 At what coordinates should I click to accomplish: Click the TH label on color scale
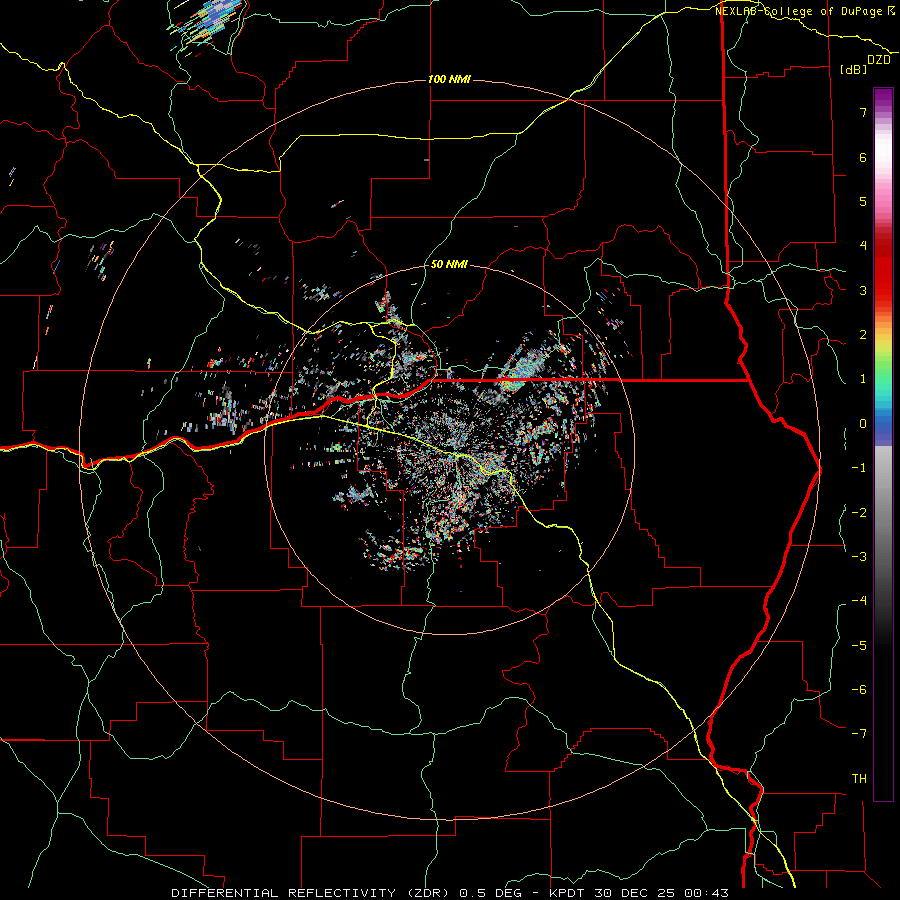[859, 779]
